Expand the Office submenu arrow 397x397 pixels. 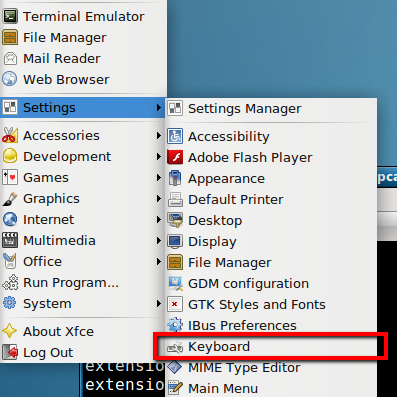coord(159,261)
